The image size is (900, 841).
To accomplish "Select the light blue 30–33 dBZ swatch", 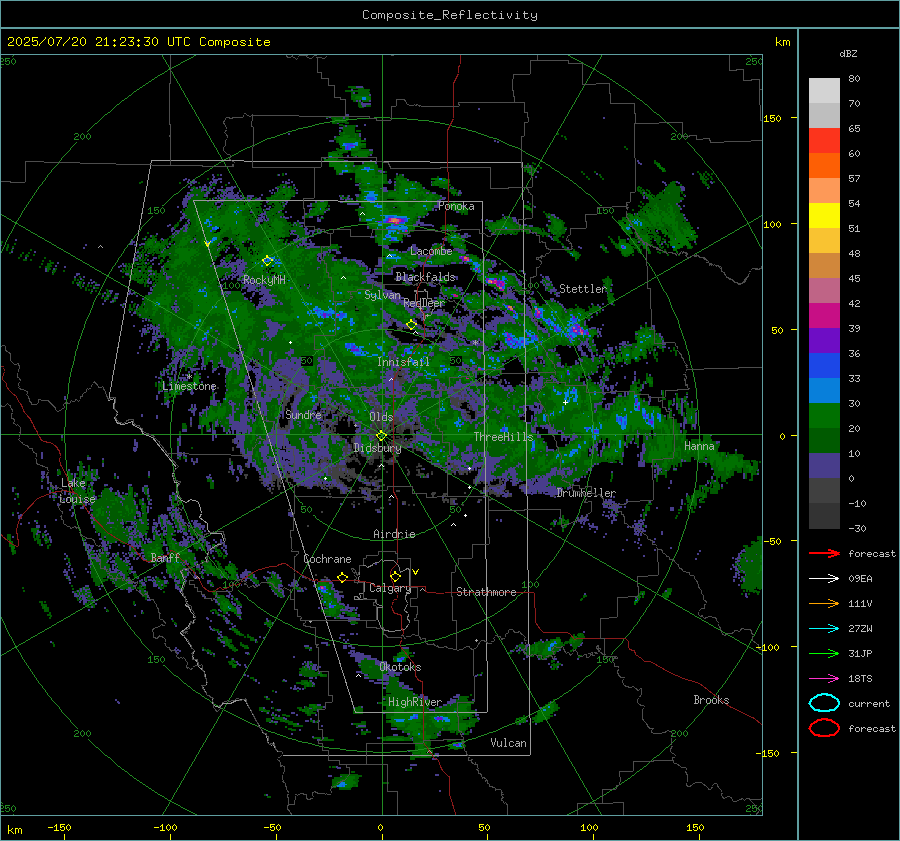I will coord(824,391).
